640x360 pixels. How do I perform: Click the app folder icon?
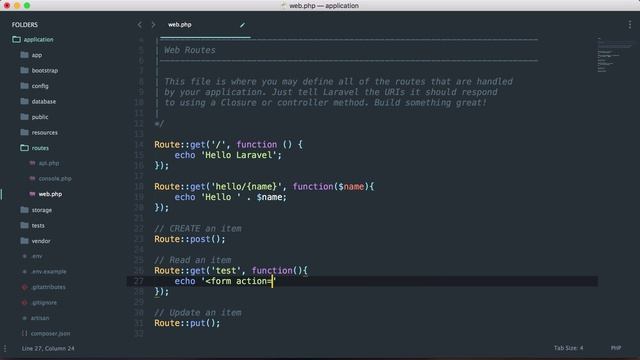click(x=24, y=55)
